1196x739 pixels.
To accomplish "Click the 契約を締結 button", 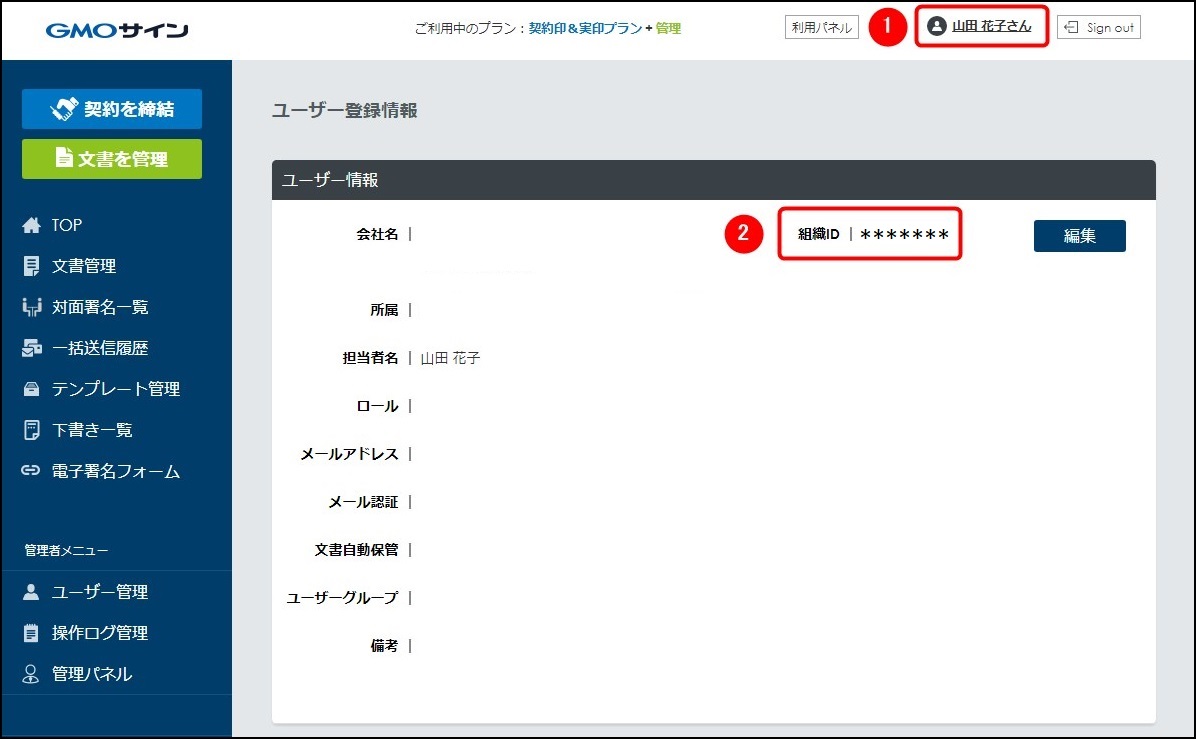I will point(112,109).
